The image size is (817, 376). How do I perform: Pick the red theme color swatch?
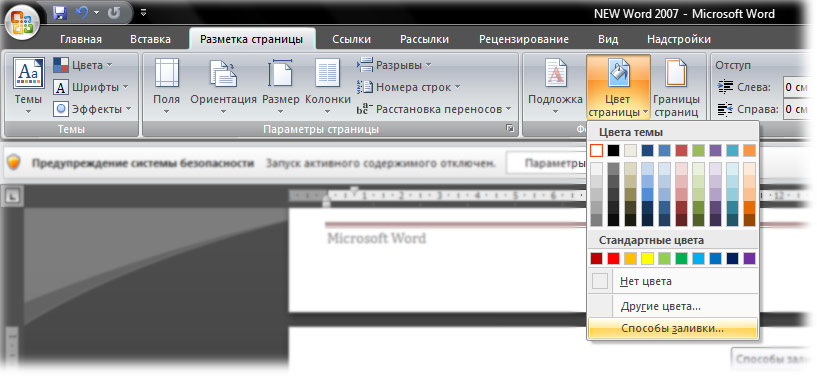tap(681, 151)
